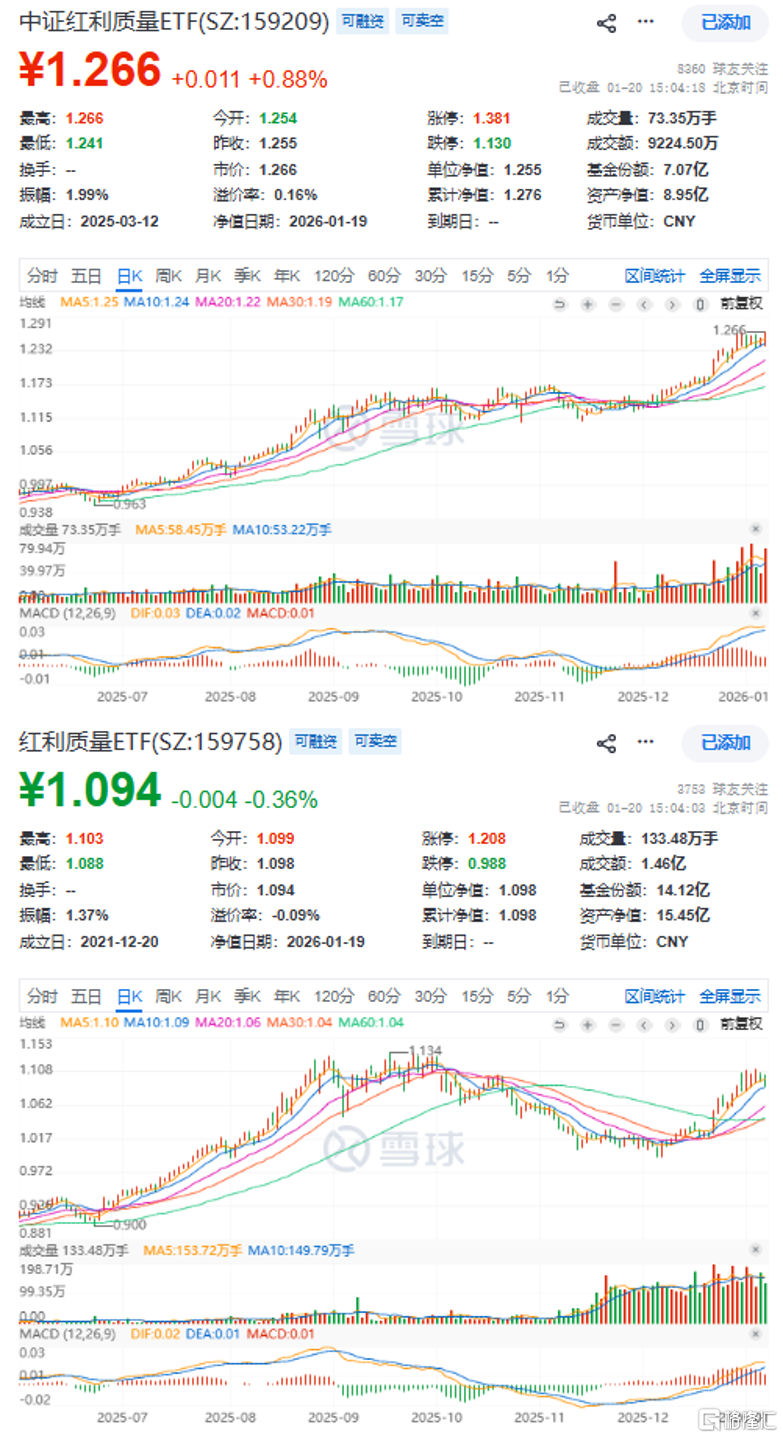
Task: Switch lower chart to 五日 tab
Action: click(86, 996)
